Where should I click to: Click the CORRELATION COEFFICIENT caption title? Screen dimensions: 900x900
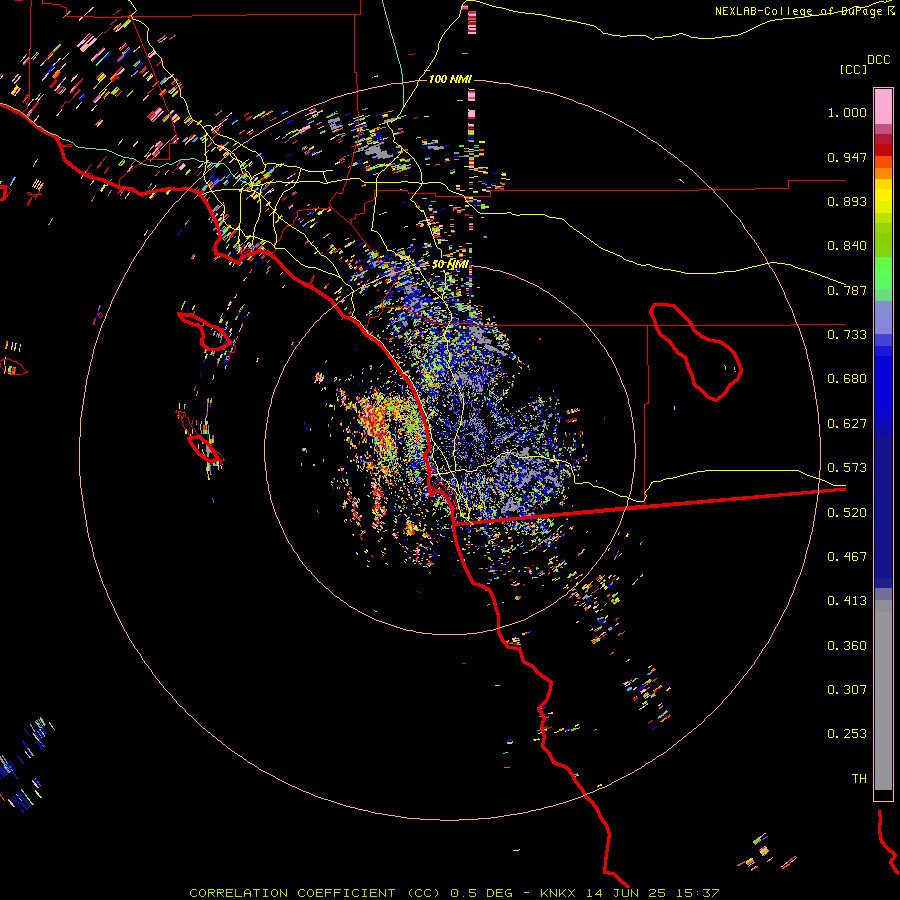tap(296, 893)
